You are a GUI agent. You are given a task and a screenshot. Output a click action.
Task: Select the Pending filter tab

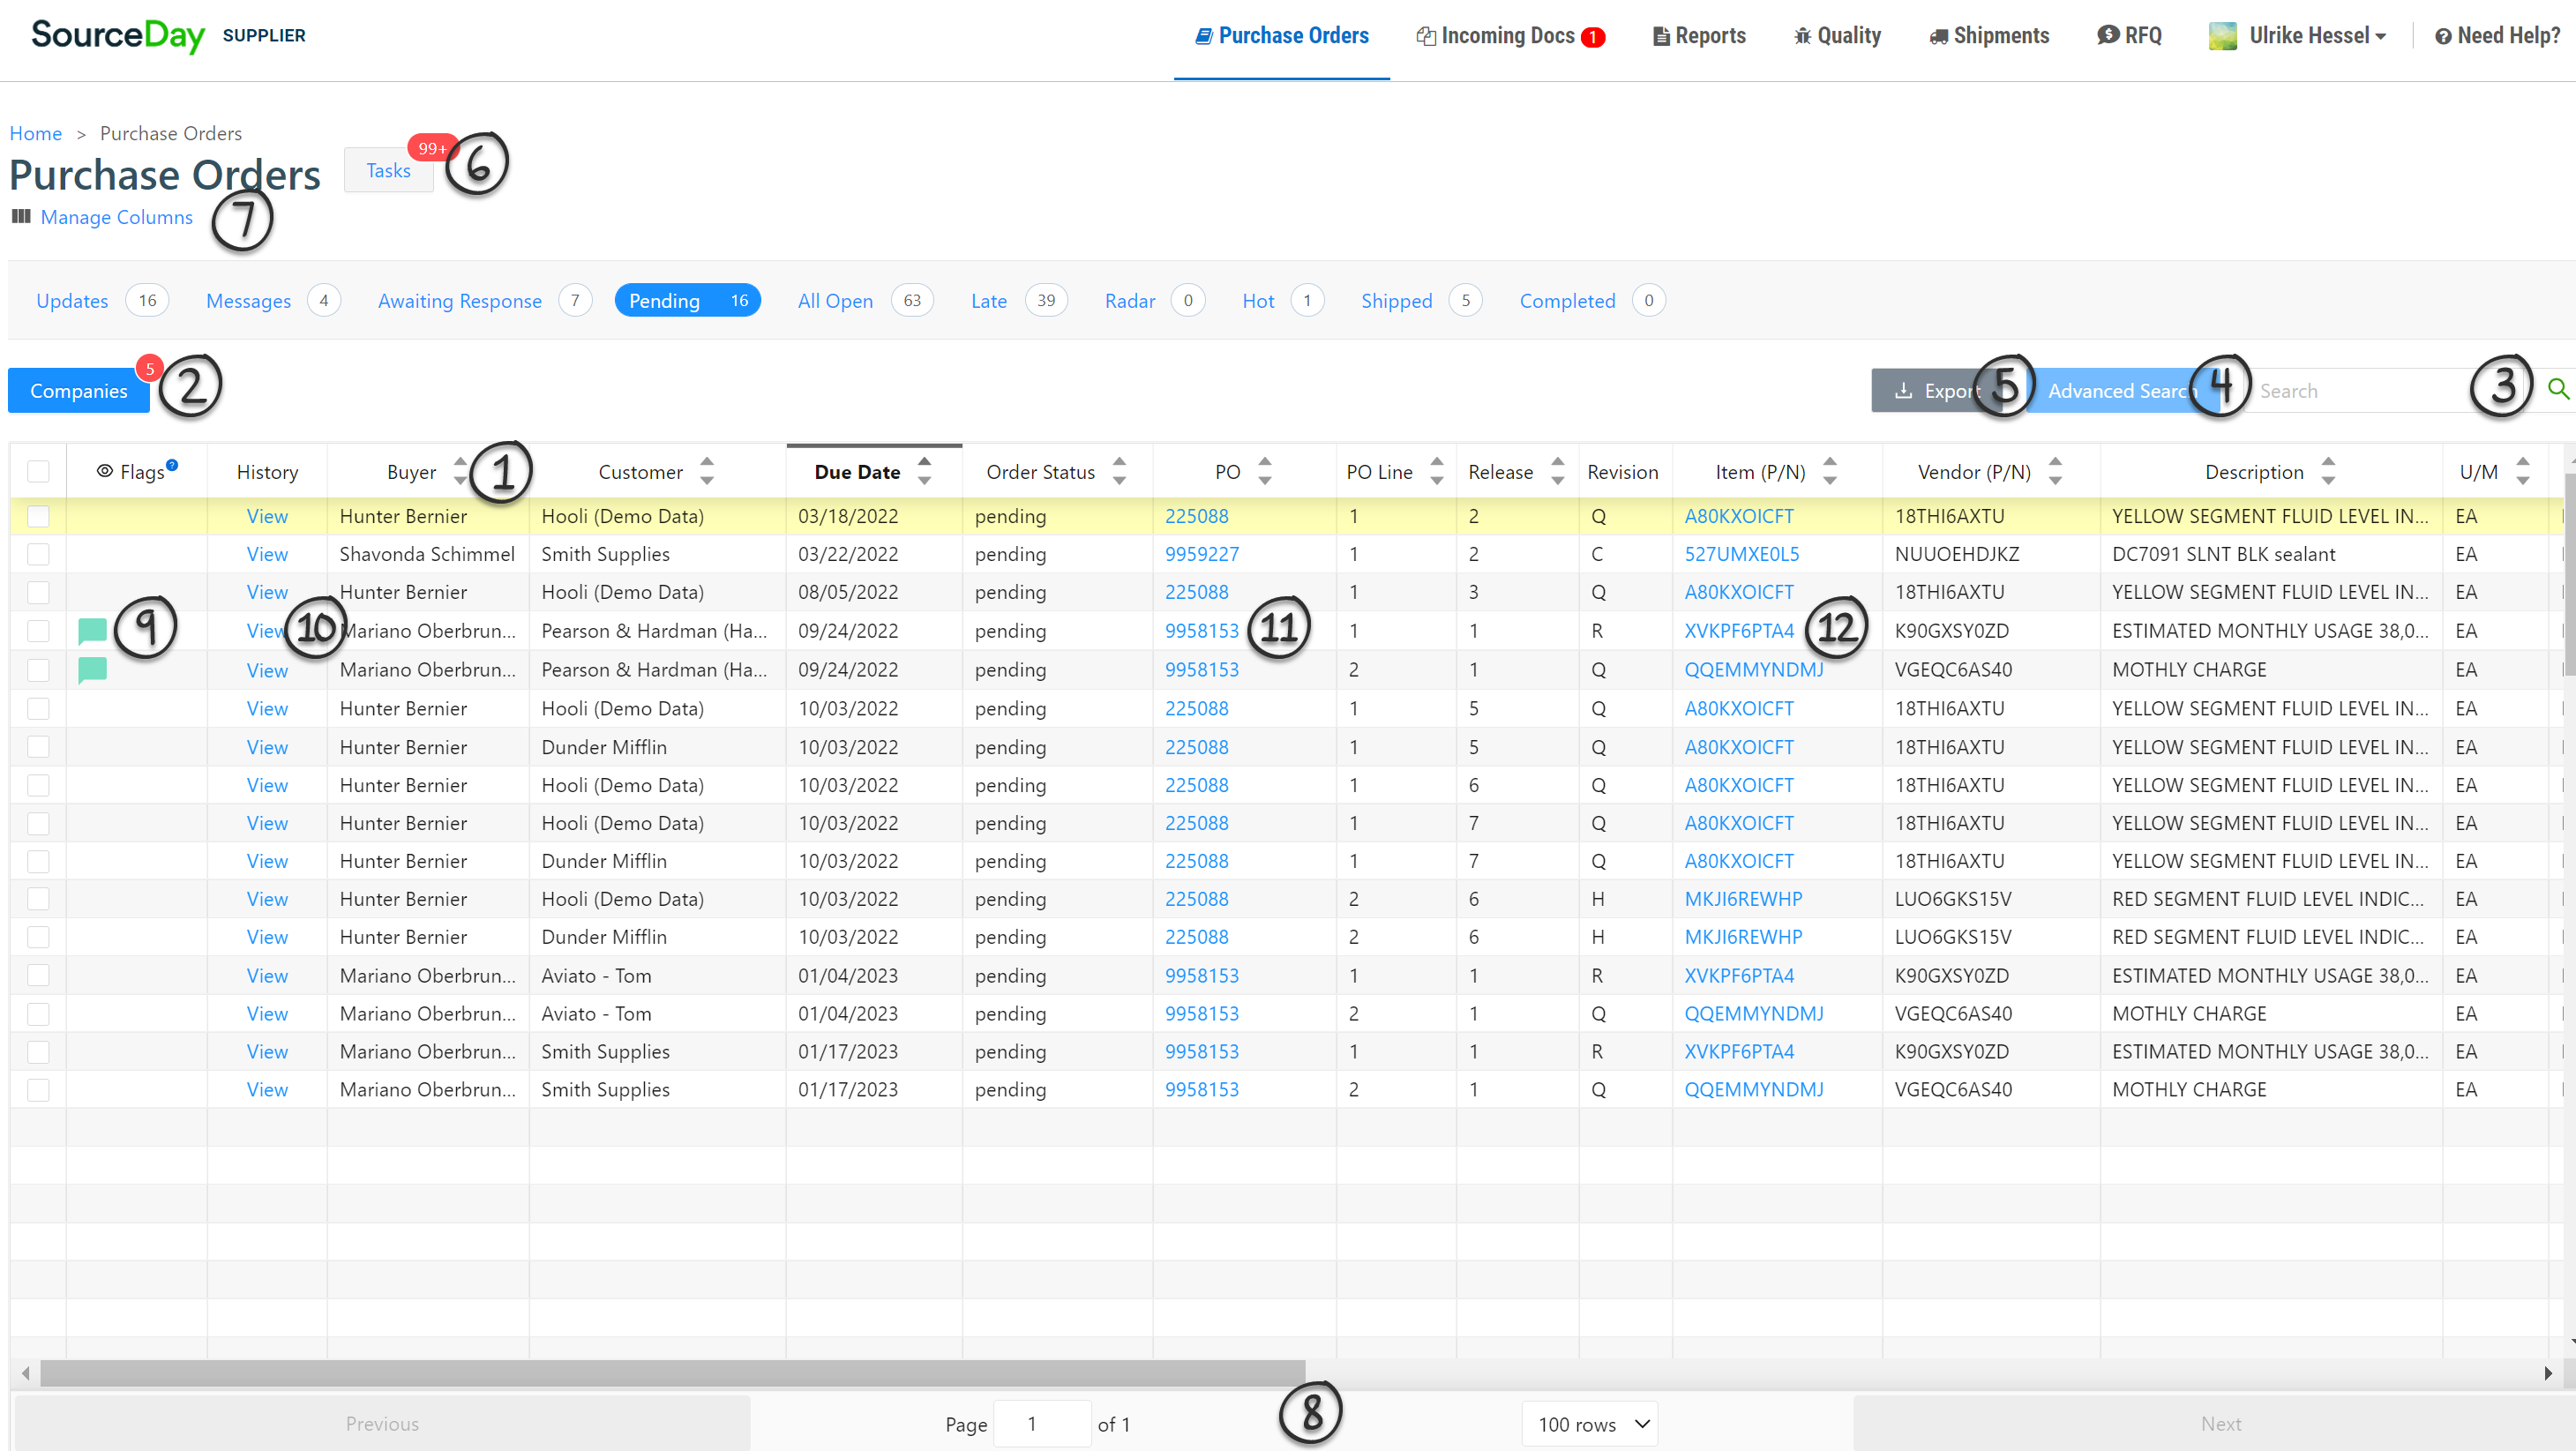point(688,301)
